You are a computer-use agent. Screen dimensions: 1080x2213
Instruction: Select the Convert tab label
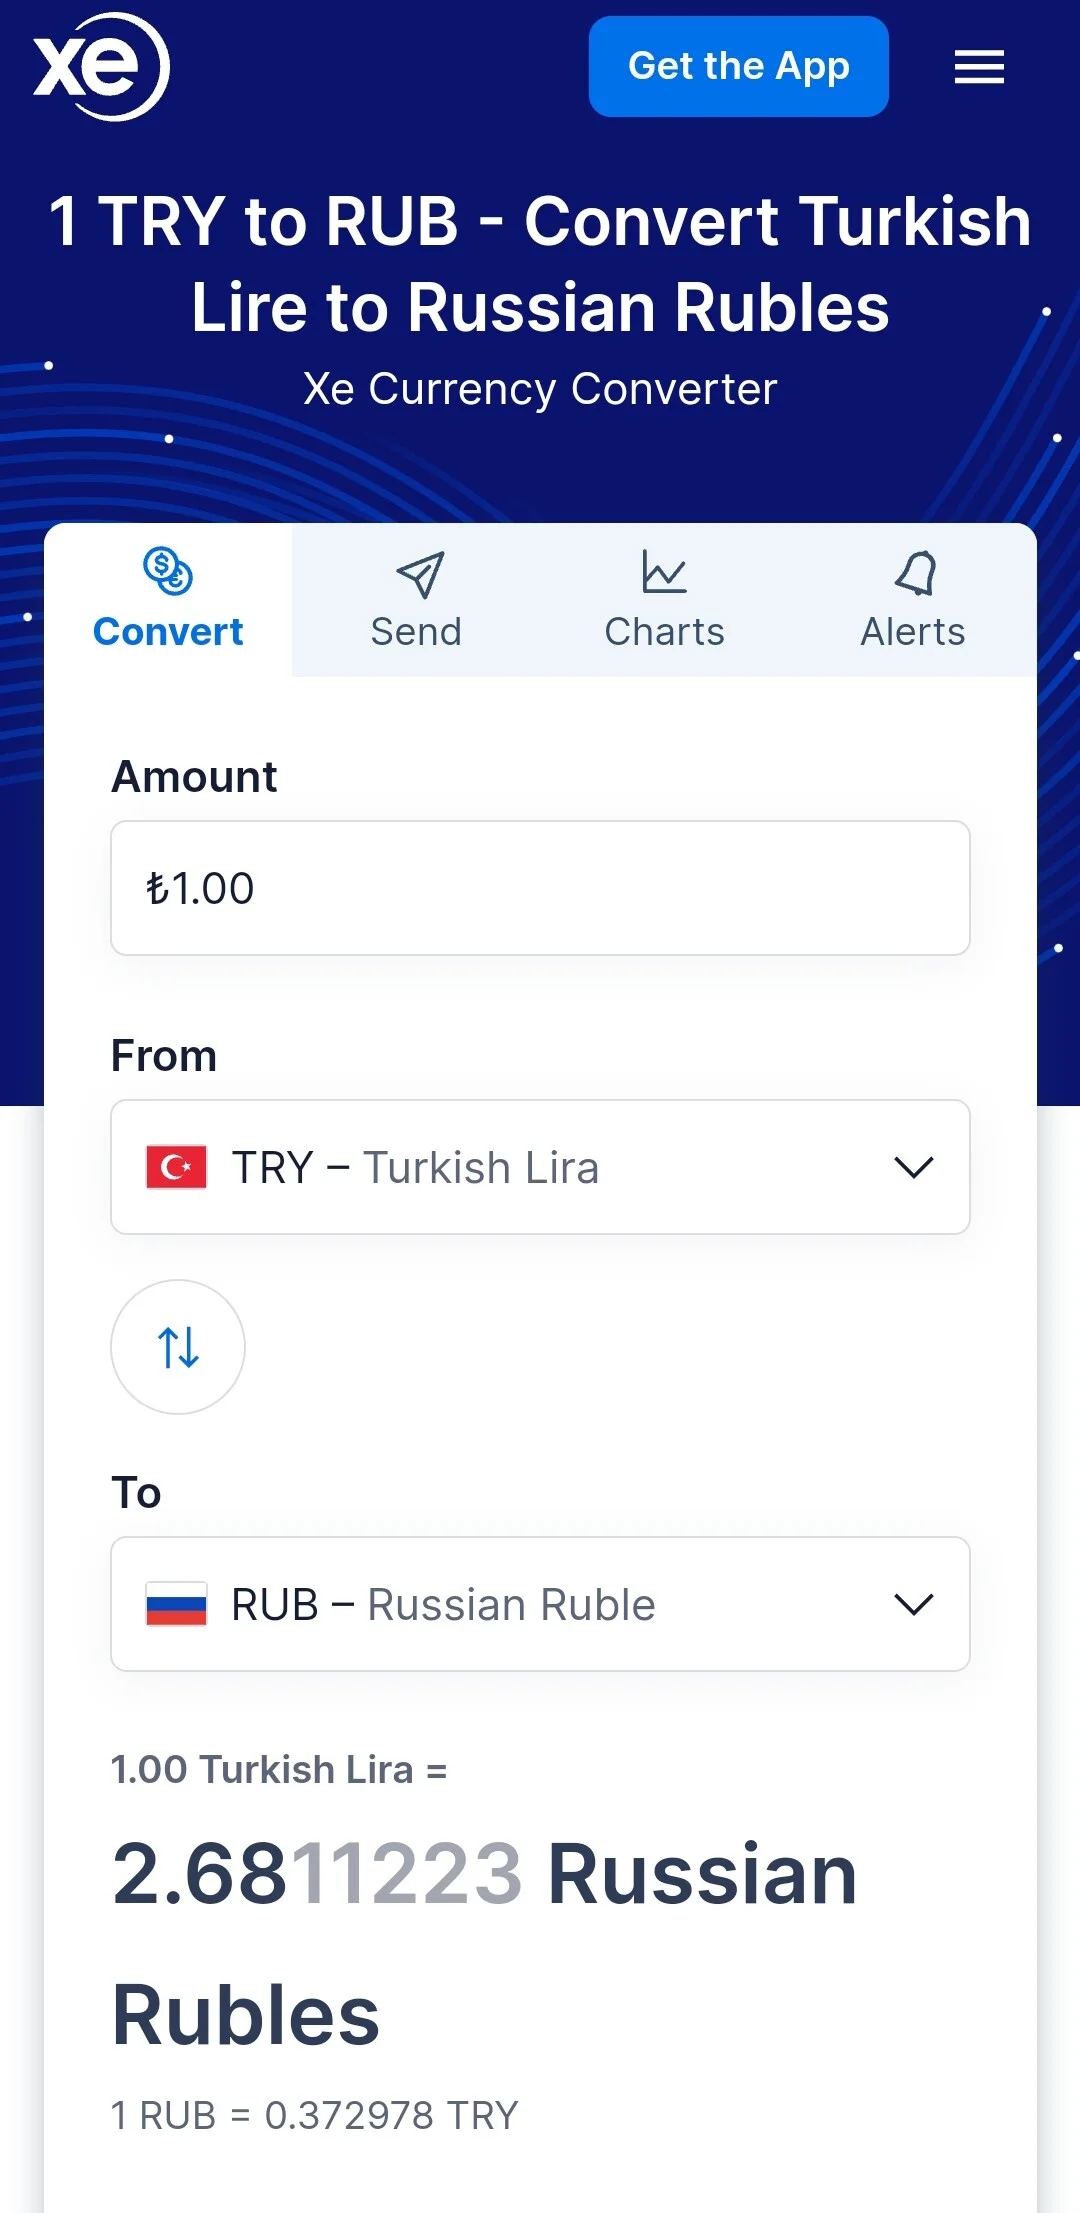[x=168, y=632]
